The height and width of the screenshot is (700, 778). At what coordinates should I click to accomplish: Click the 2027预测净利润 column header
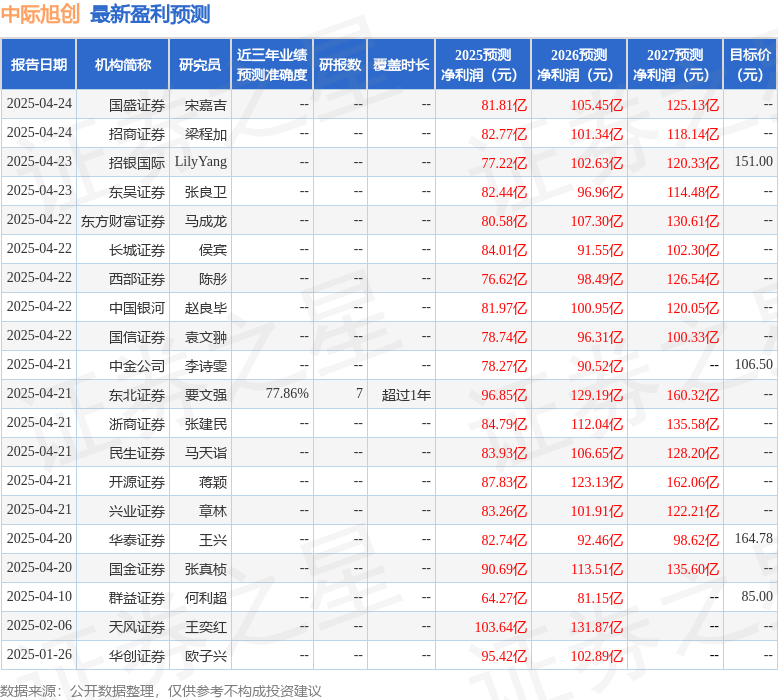click(x=675, y=64)
